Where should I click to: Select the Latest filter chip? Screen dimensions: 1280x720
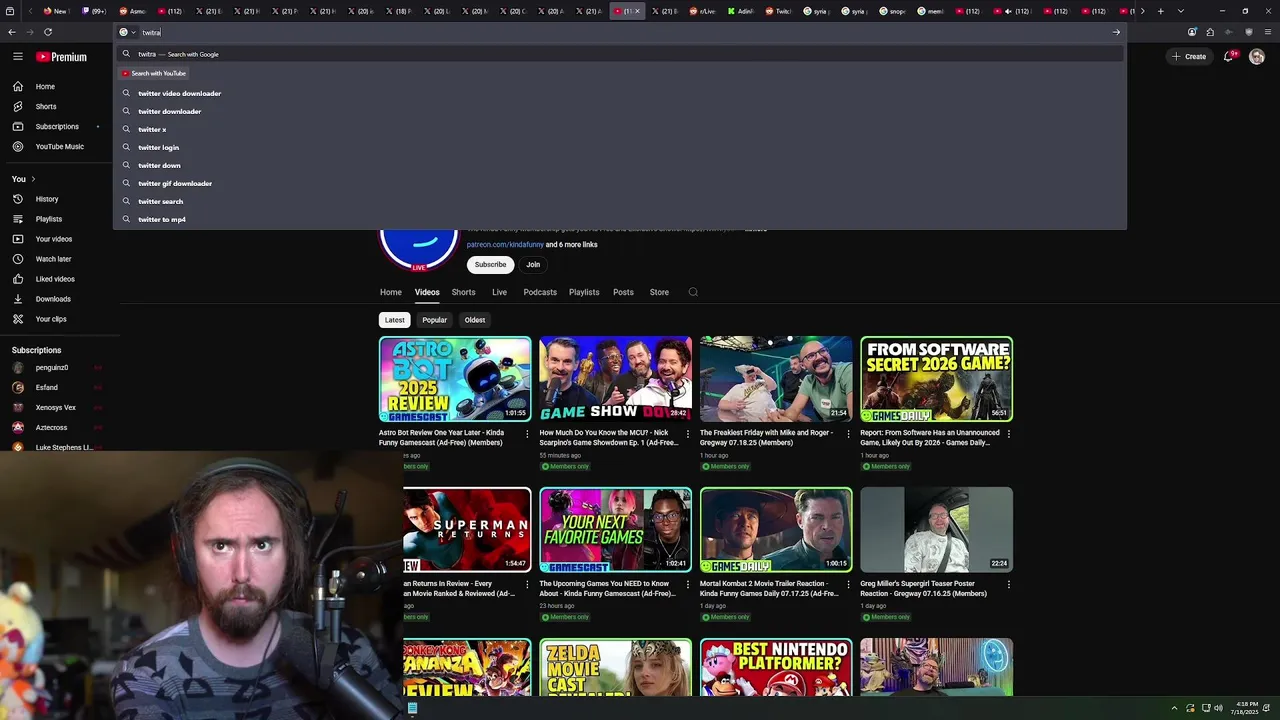(x=395, y=320)
